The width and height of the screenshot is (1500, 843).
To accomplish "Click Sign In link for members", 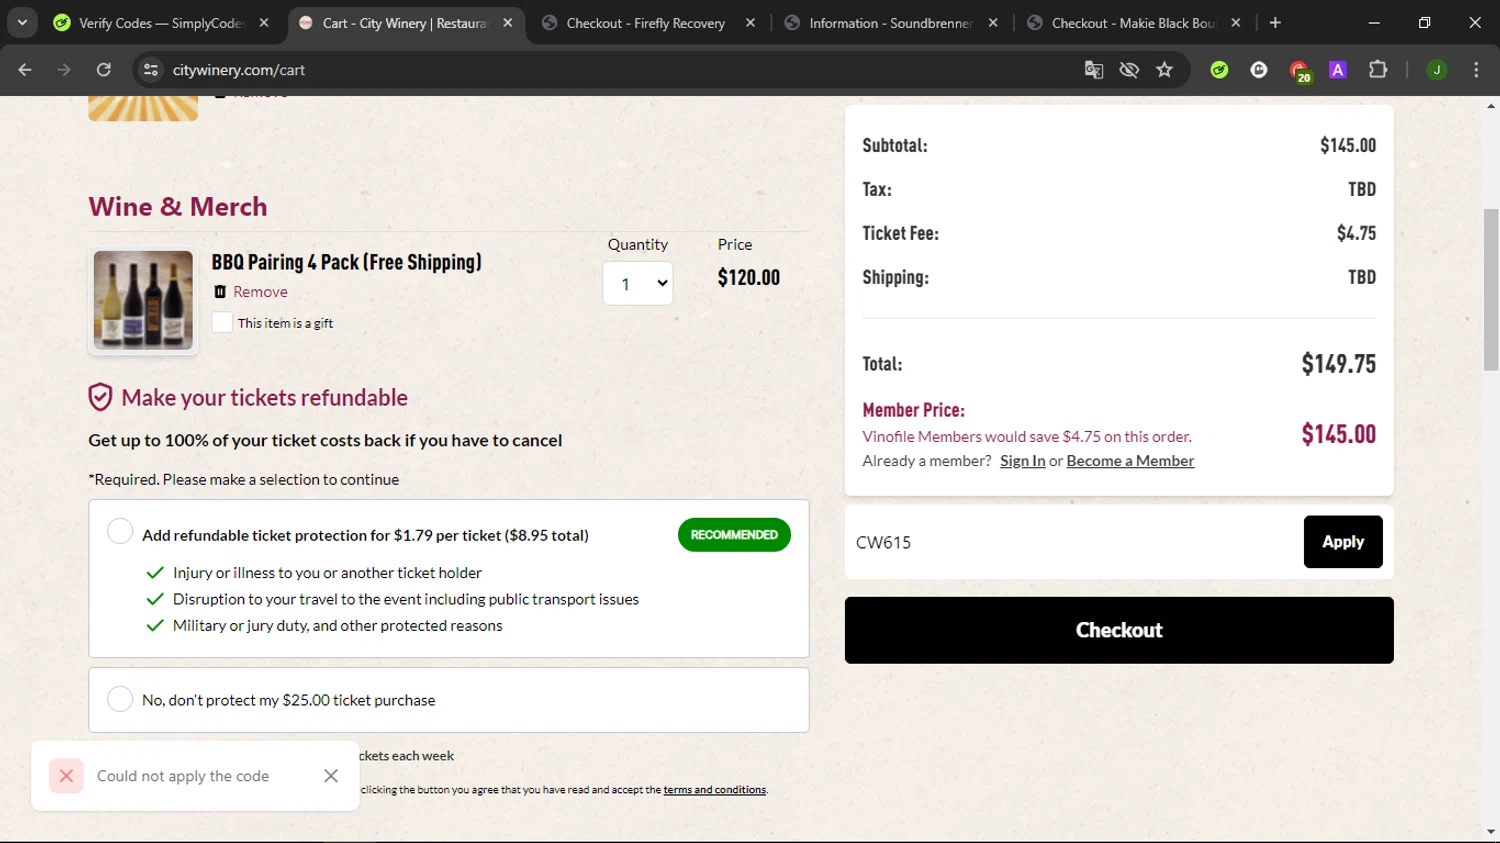I will coord(1022,461).
